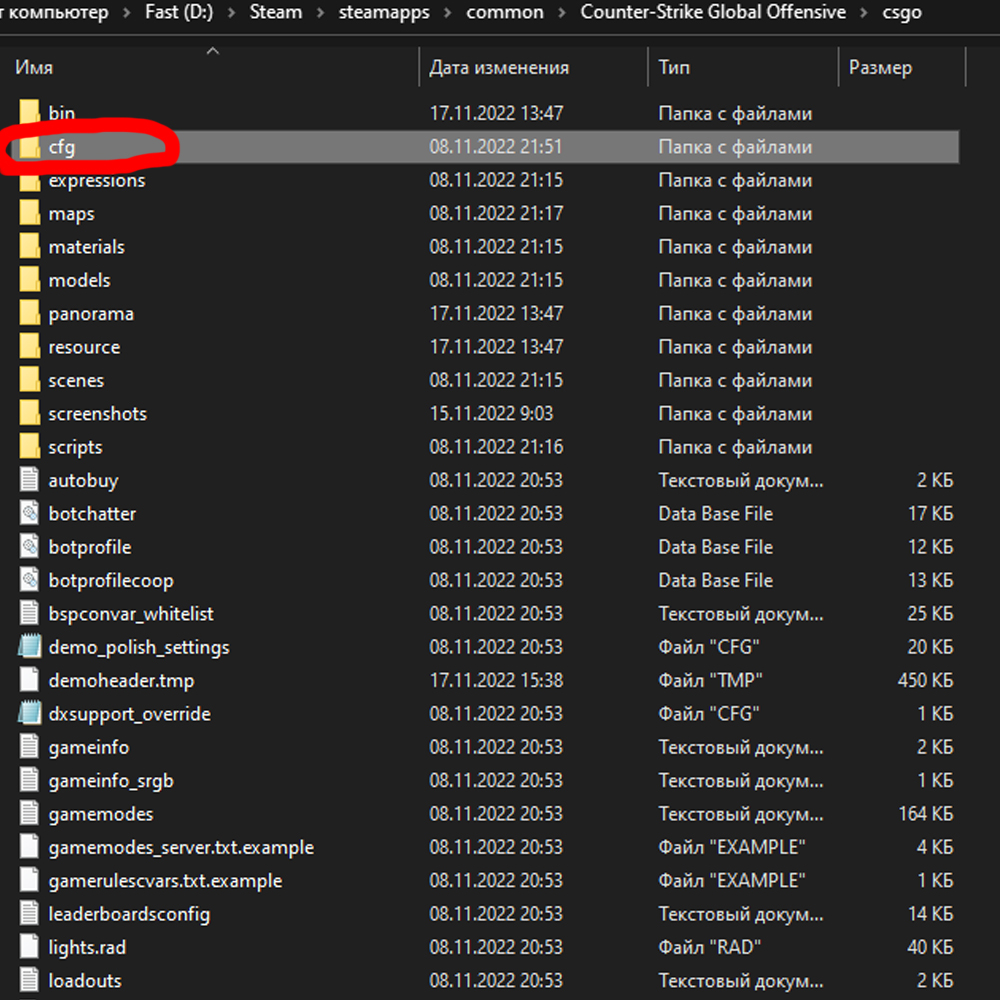Click the demo_polish_settings CFG file icon
This screenshot has width=1000, height=1000.
pyautogui.click(x=29, y=646)
